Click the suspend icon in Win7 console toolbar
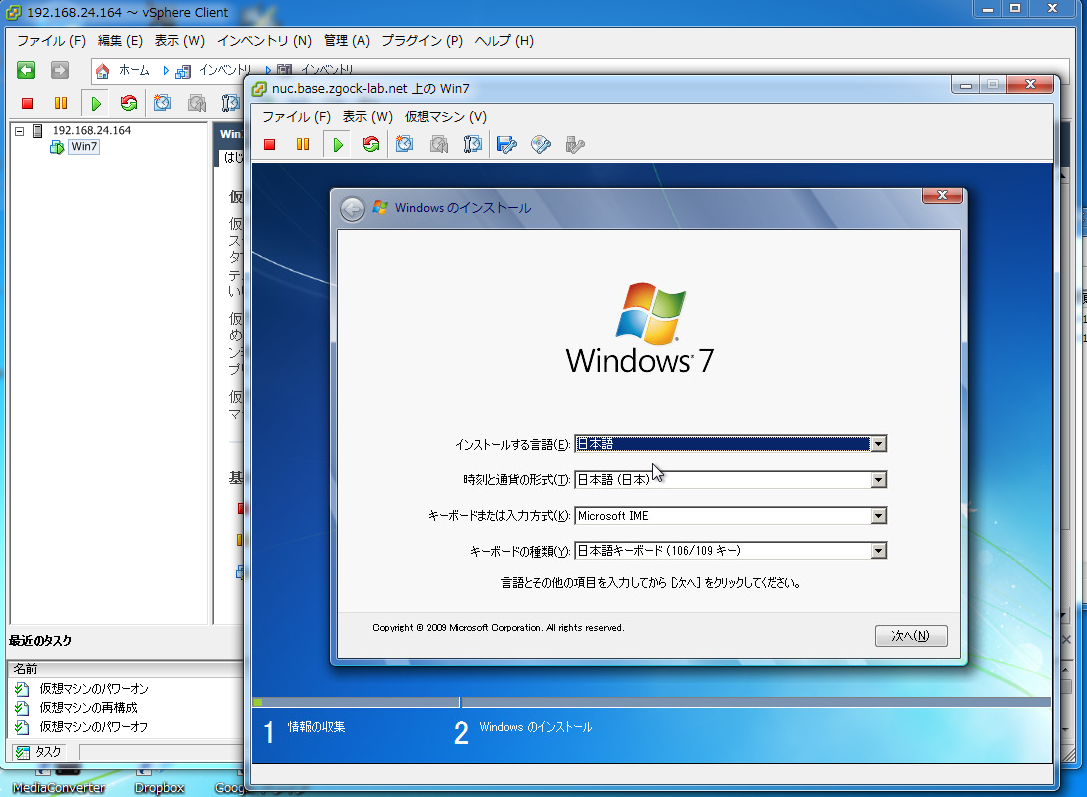This screenshot has width=1087, height=797. click(303, 144)
